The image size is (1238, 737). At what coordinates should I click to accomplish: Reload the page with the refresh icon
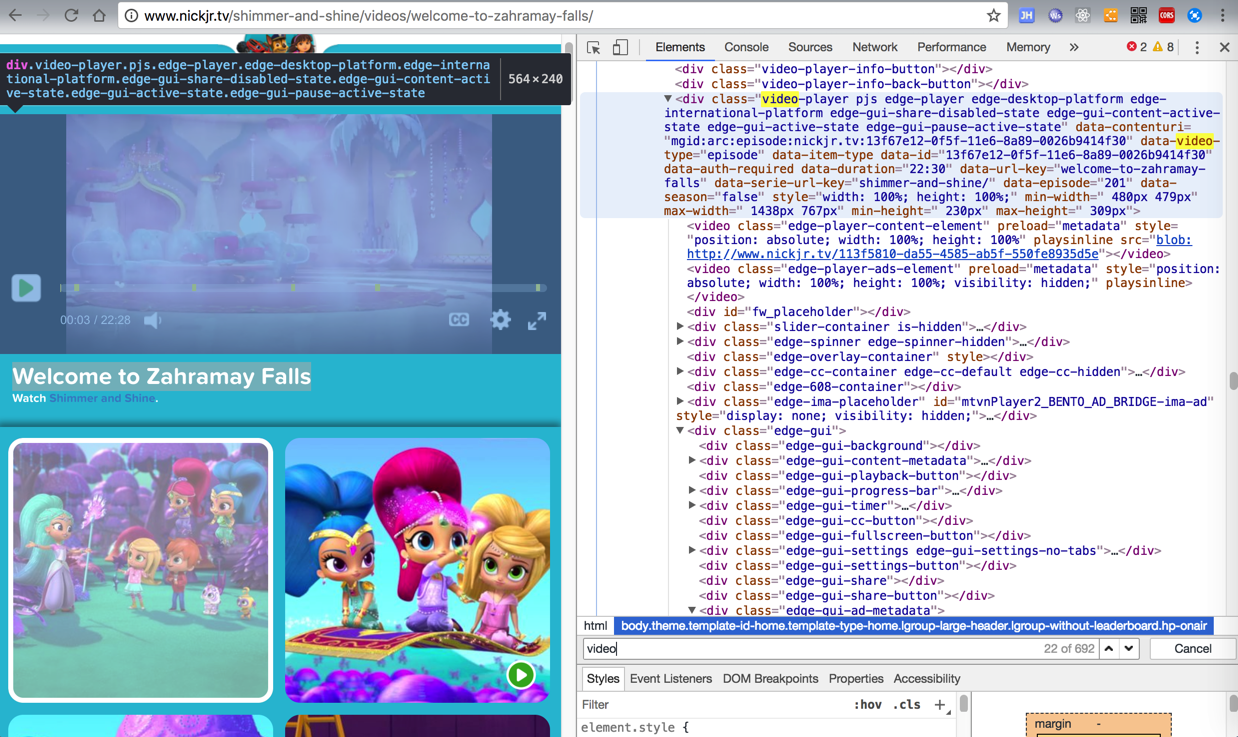[71, 16]
